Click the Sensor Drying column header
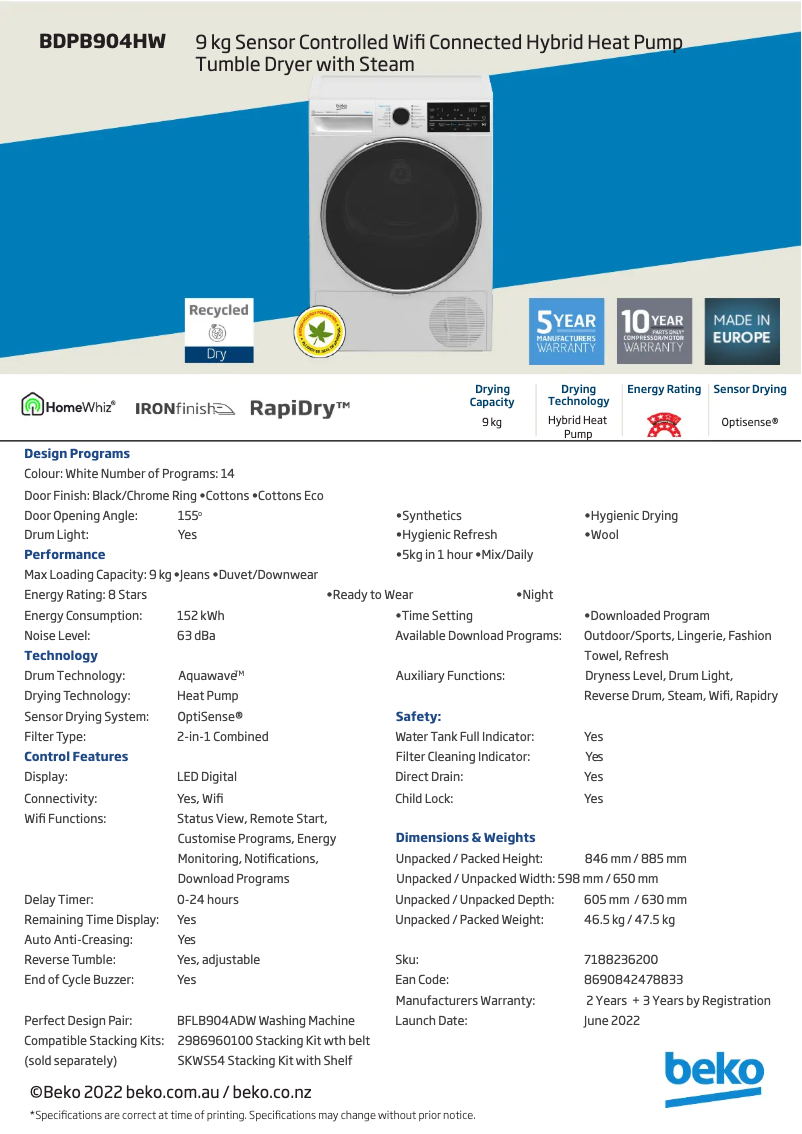 point(749,390)
